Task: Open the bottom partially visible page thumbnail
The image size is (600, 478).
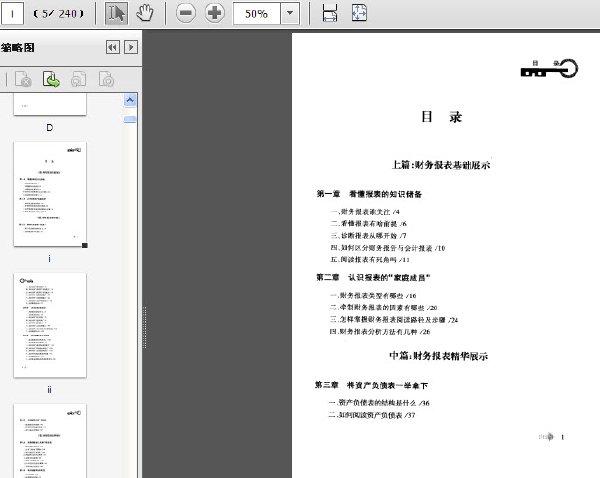Action: pyautogui.click(x=50, y=441)
